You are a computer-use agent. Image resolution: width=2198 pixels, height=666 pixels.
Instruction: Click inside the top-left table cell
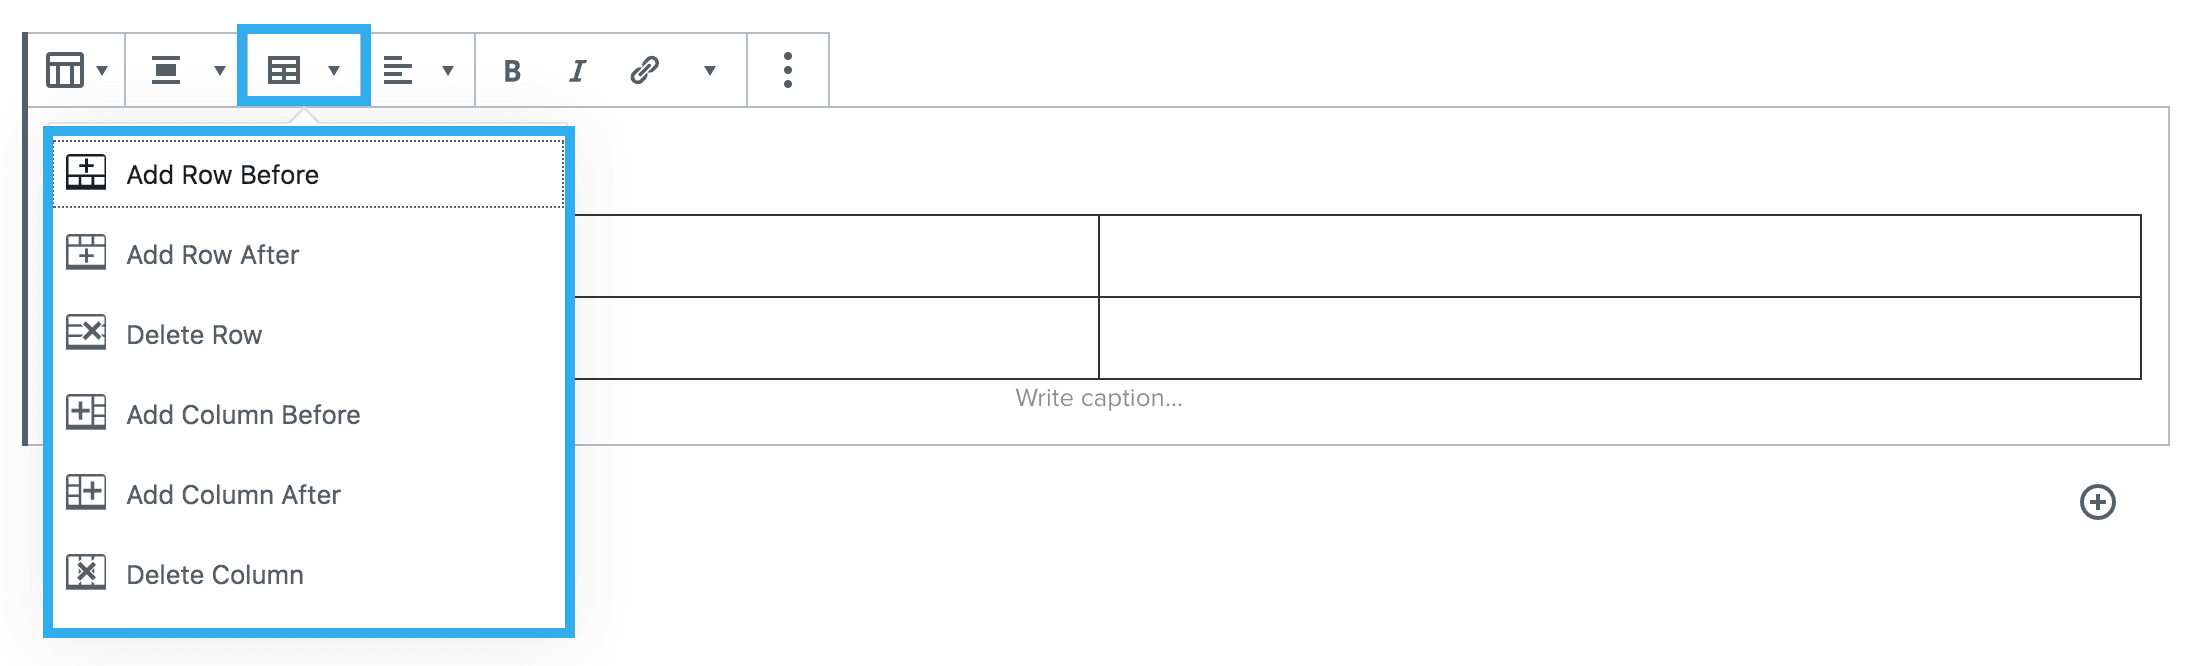tap(830, 255)
